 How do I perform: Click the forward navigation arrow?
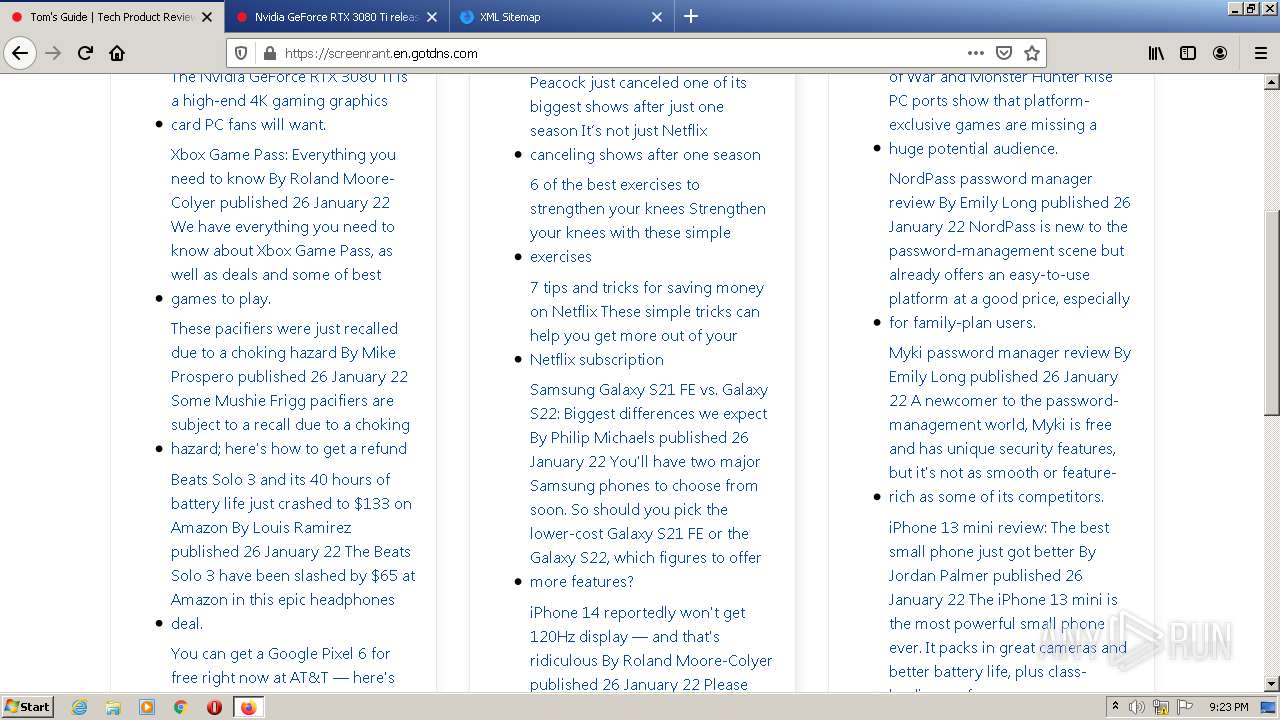coord(53,53)
